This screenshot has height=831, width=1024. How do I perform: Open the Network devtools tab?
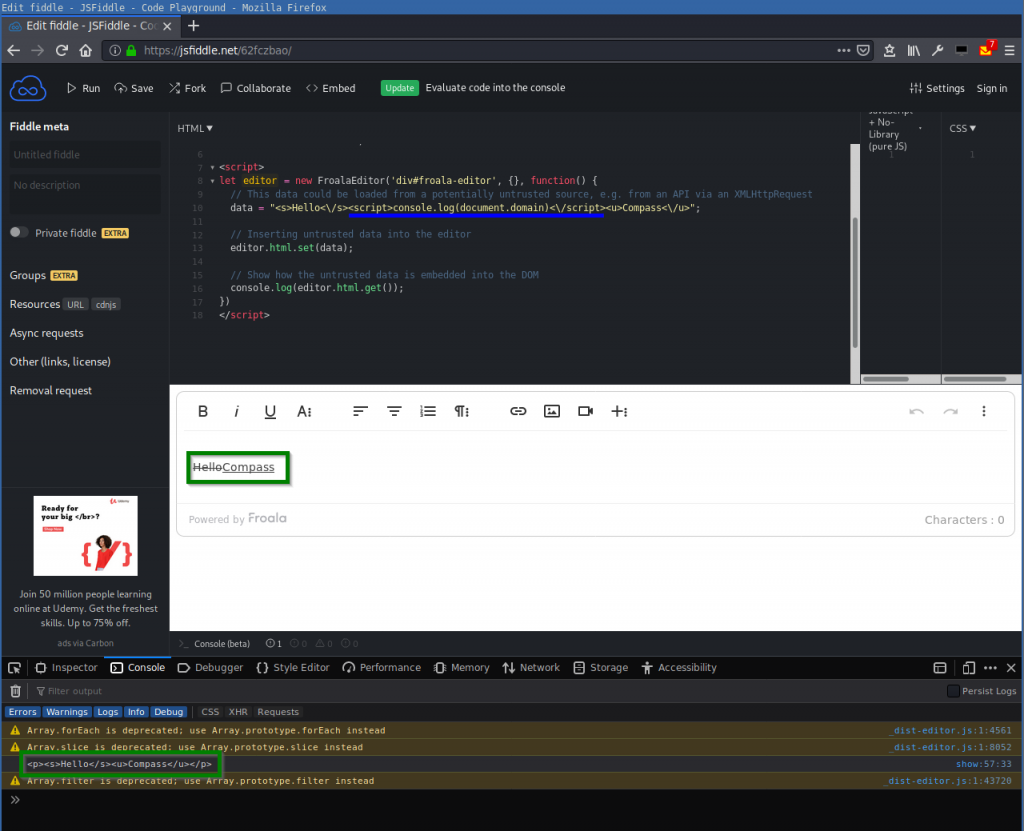coord(531,668)
